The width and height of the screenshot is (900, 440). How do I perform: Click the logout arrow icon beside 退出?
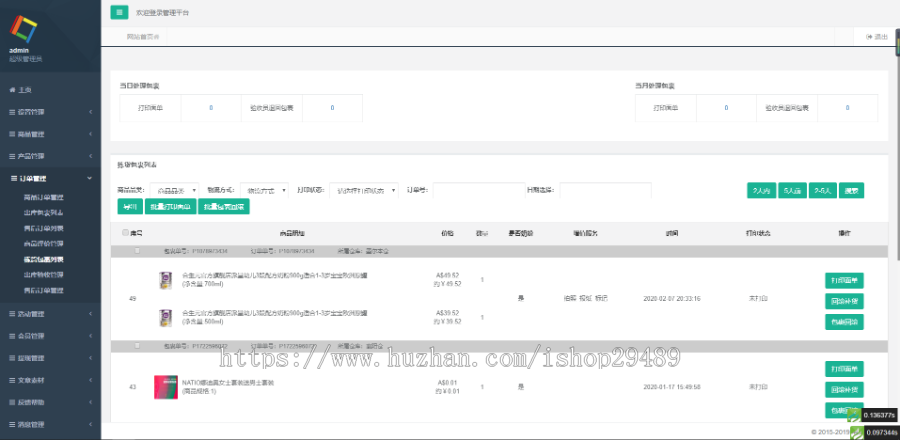tap(869, 37)
